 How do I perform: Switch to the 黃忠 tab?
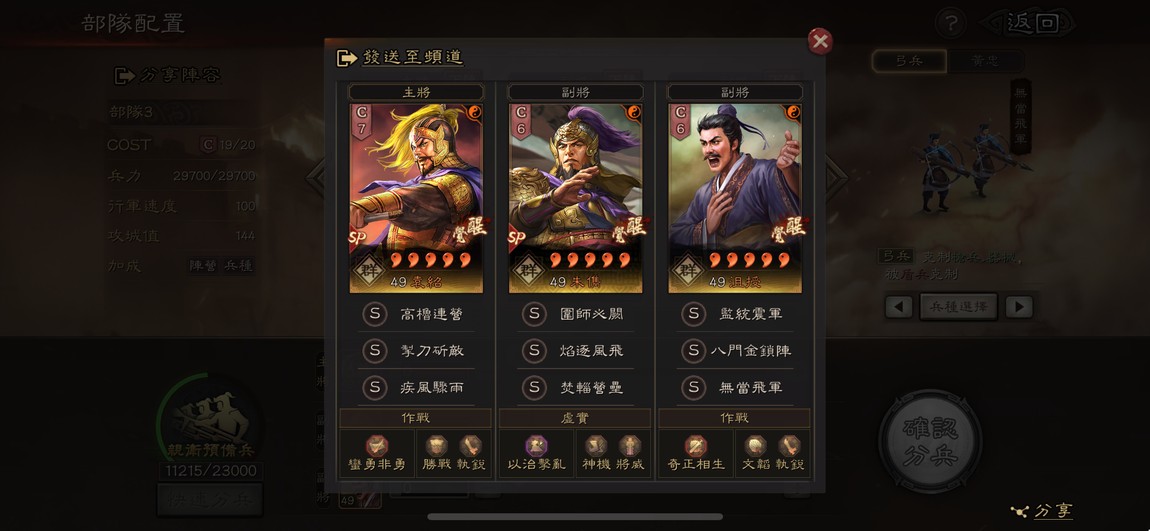point(984,62)
